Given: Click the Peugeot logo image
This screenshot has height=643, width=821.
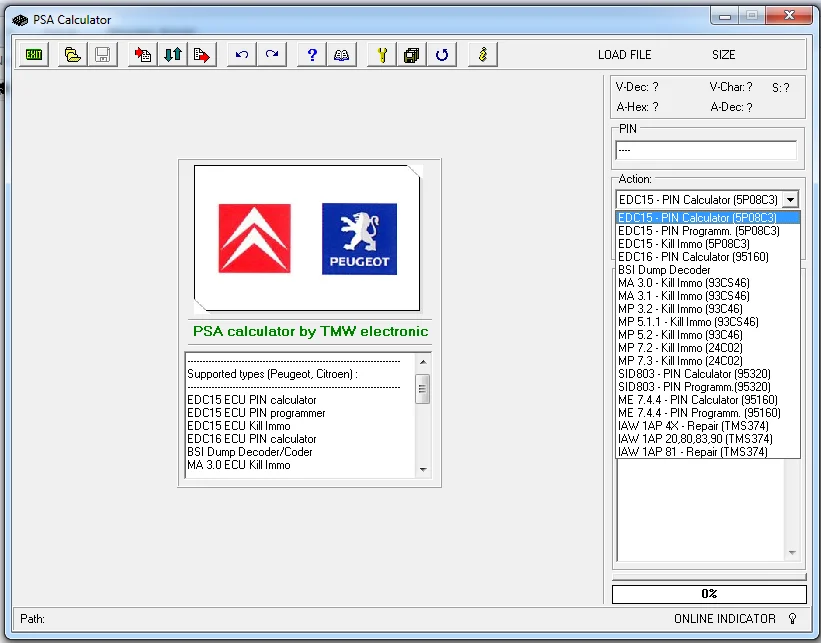Looking at the screenshot, I should click(359, 239).
